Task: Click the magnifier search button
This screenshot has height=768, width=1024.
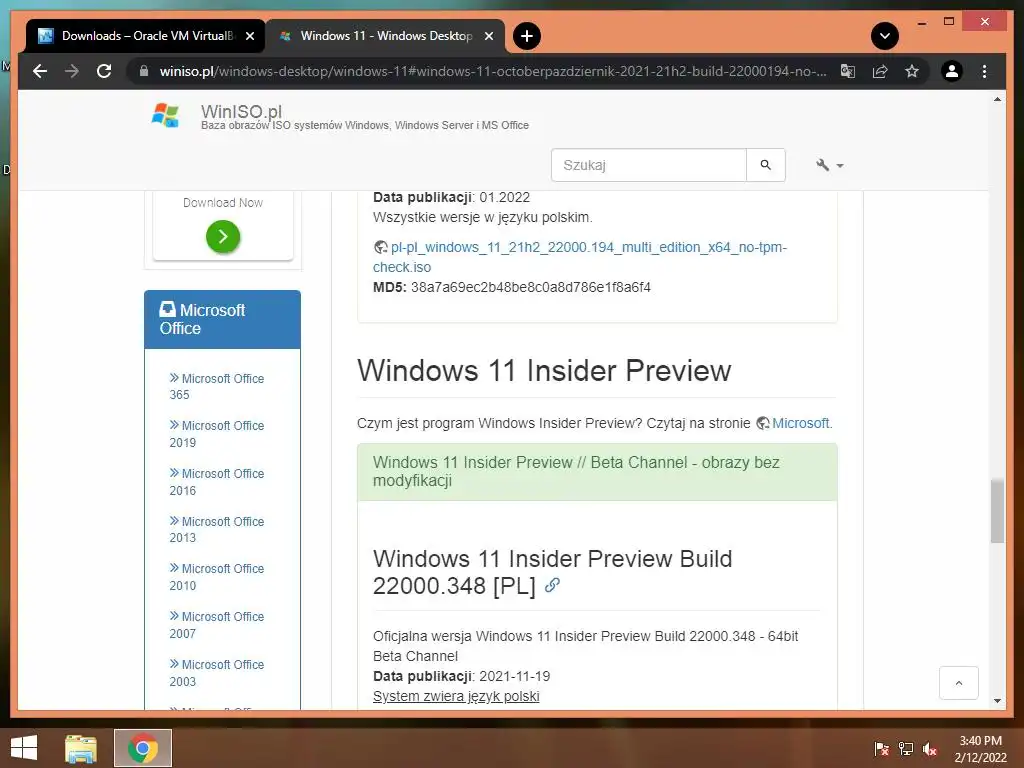Action: pos(765,165)
